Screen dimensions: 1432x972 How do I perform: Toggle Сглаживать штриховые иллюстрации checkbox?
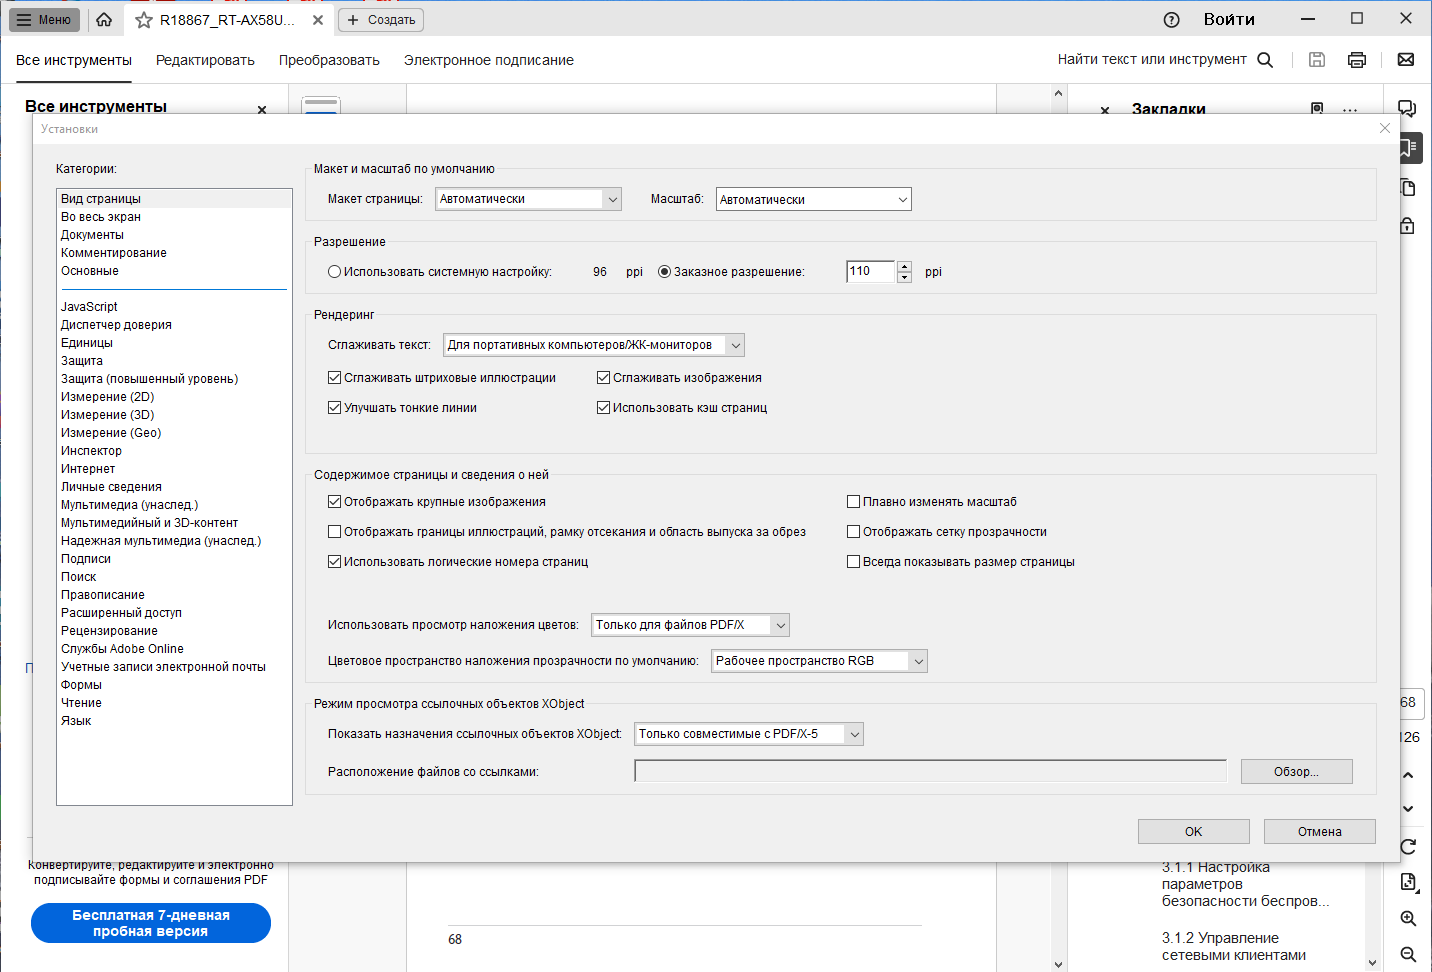[335, 378]
